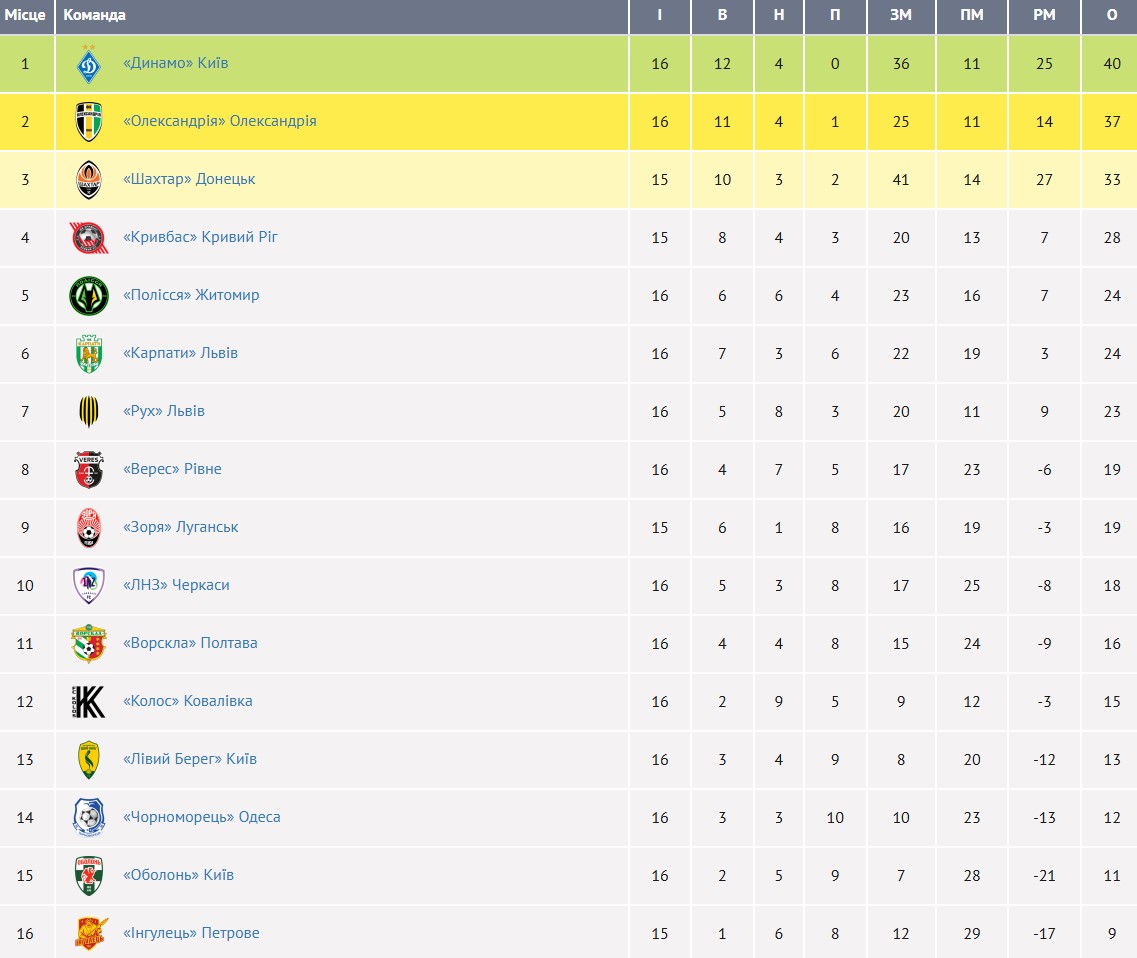Click the Zorya Luhansk club emblem
Viewport: 1137px width, 958px height.
coord(89,528)
